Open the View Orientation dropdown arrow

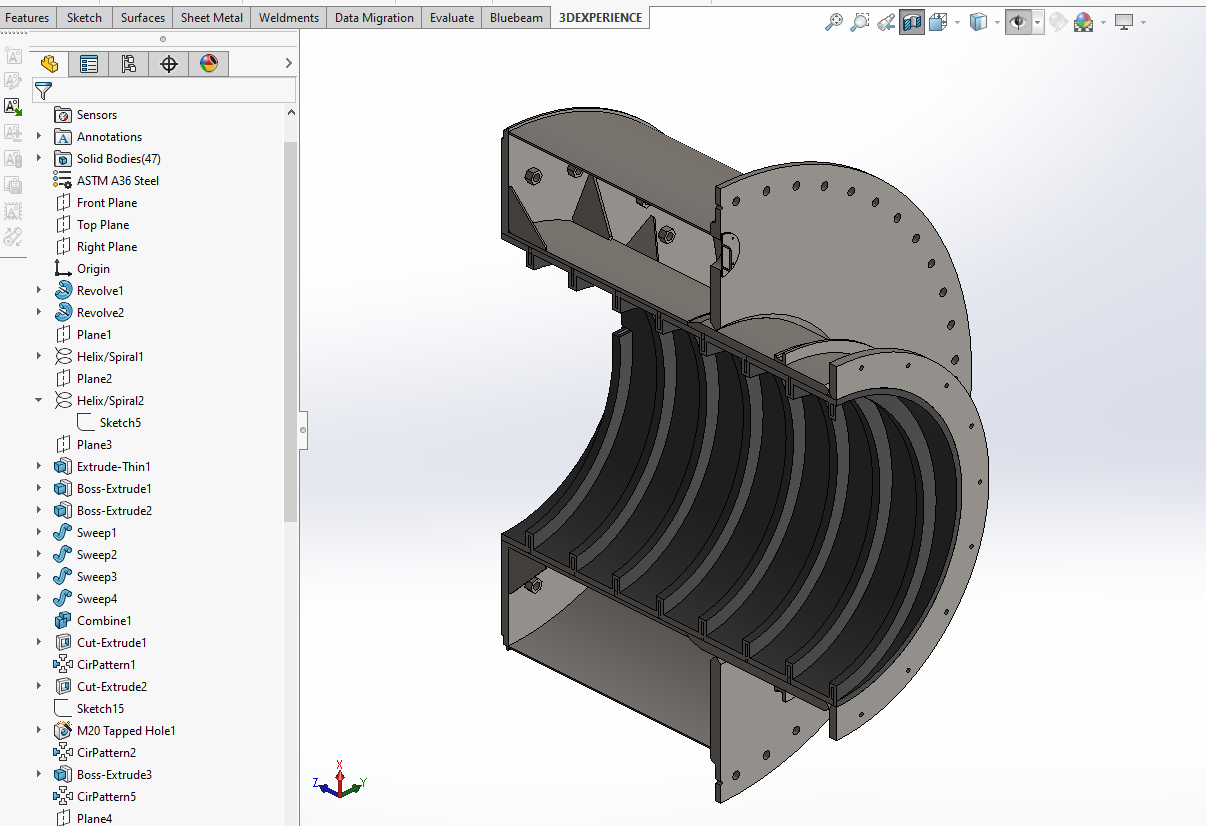(957, 22)
